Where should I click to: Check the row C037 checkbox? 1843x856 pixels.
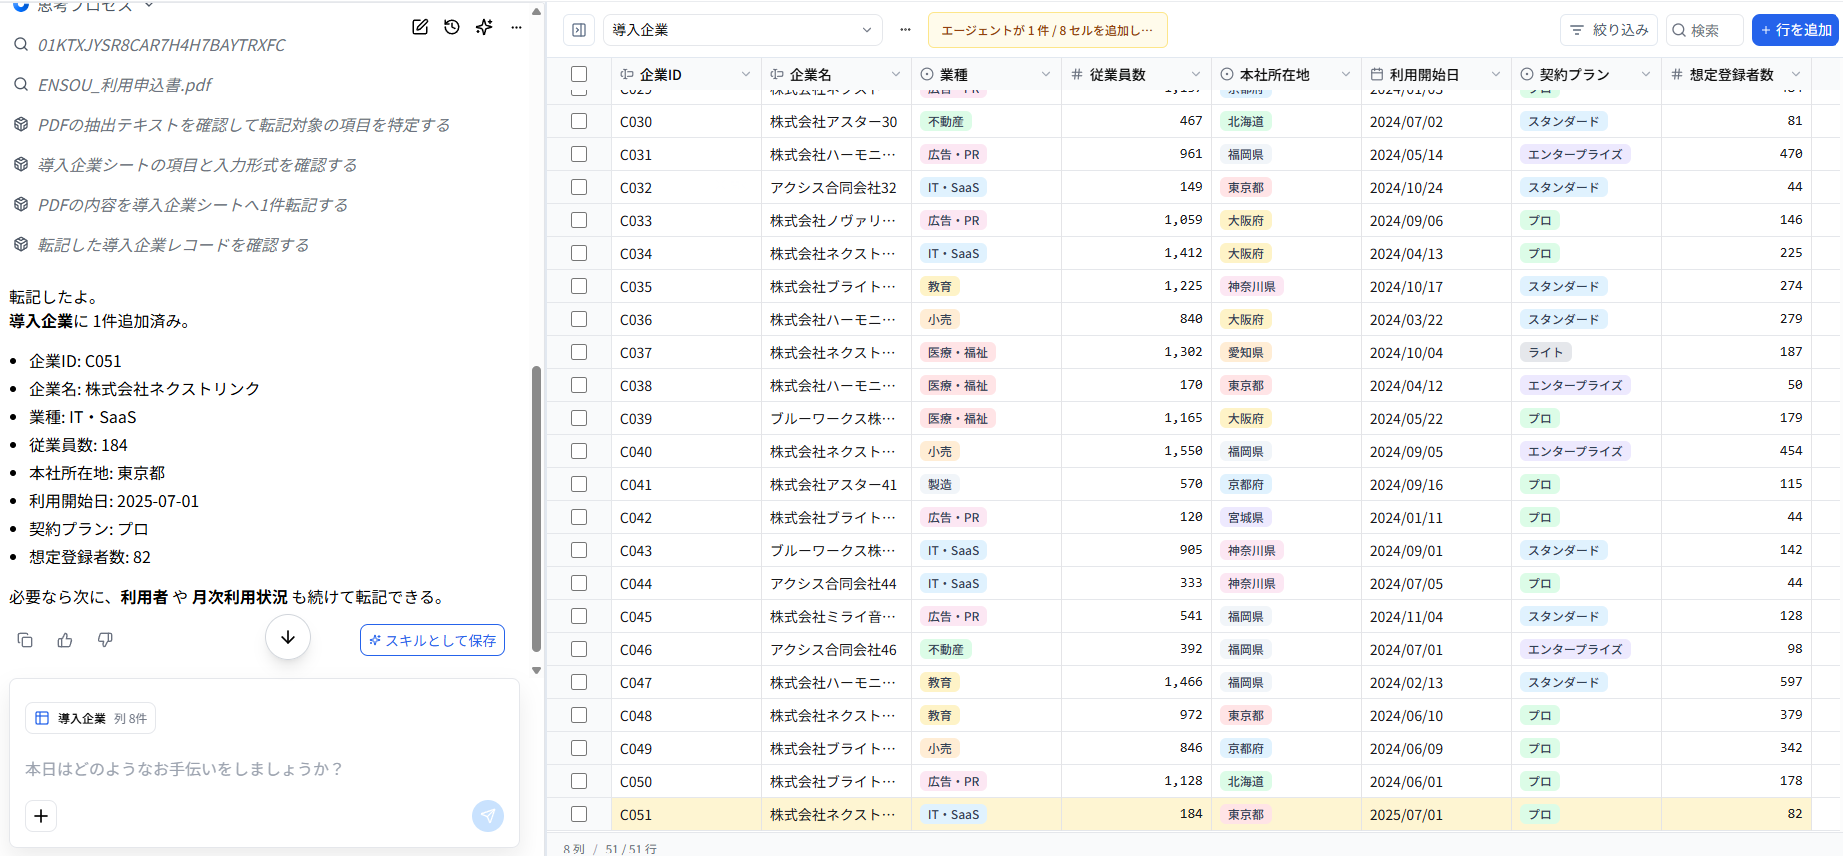point(579,352)
